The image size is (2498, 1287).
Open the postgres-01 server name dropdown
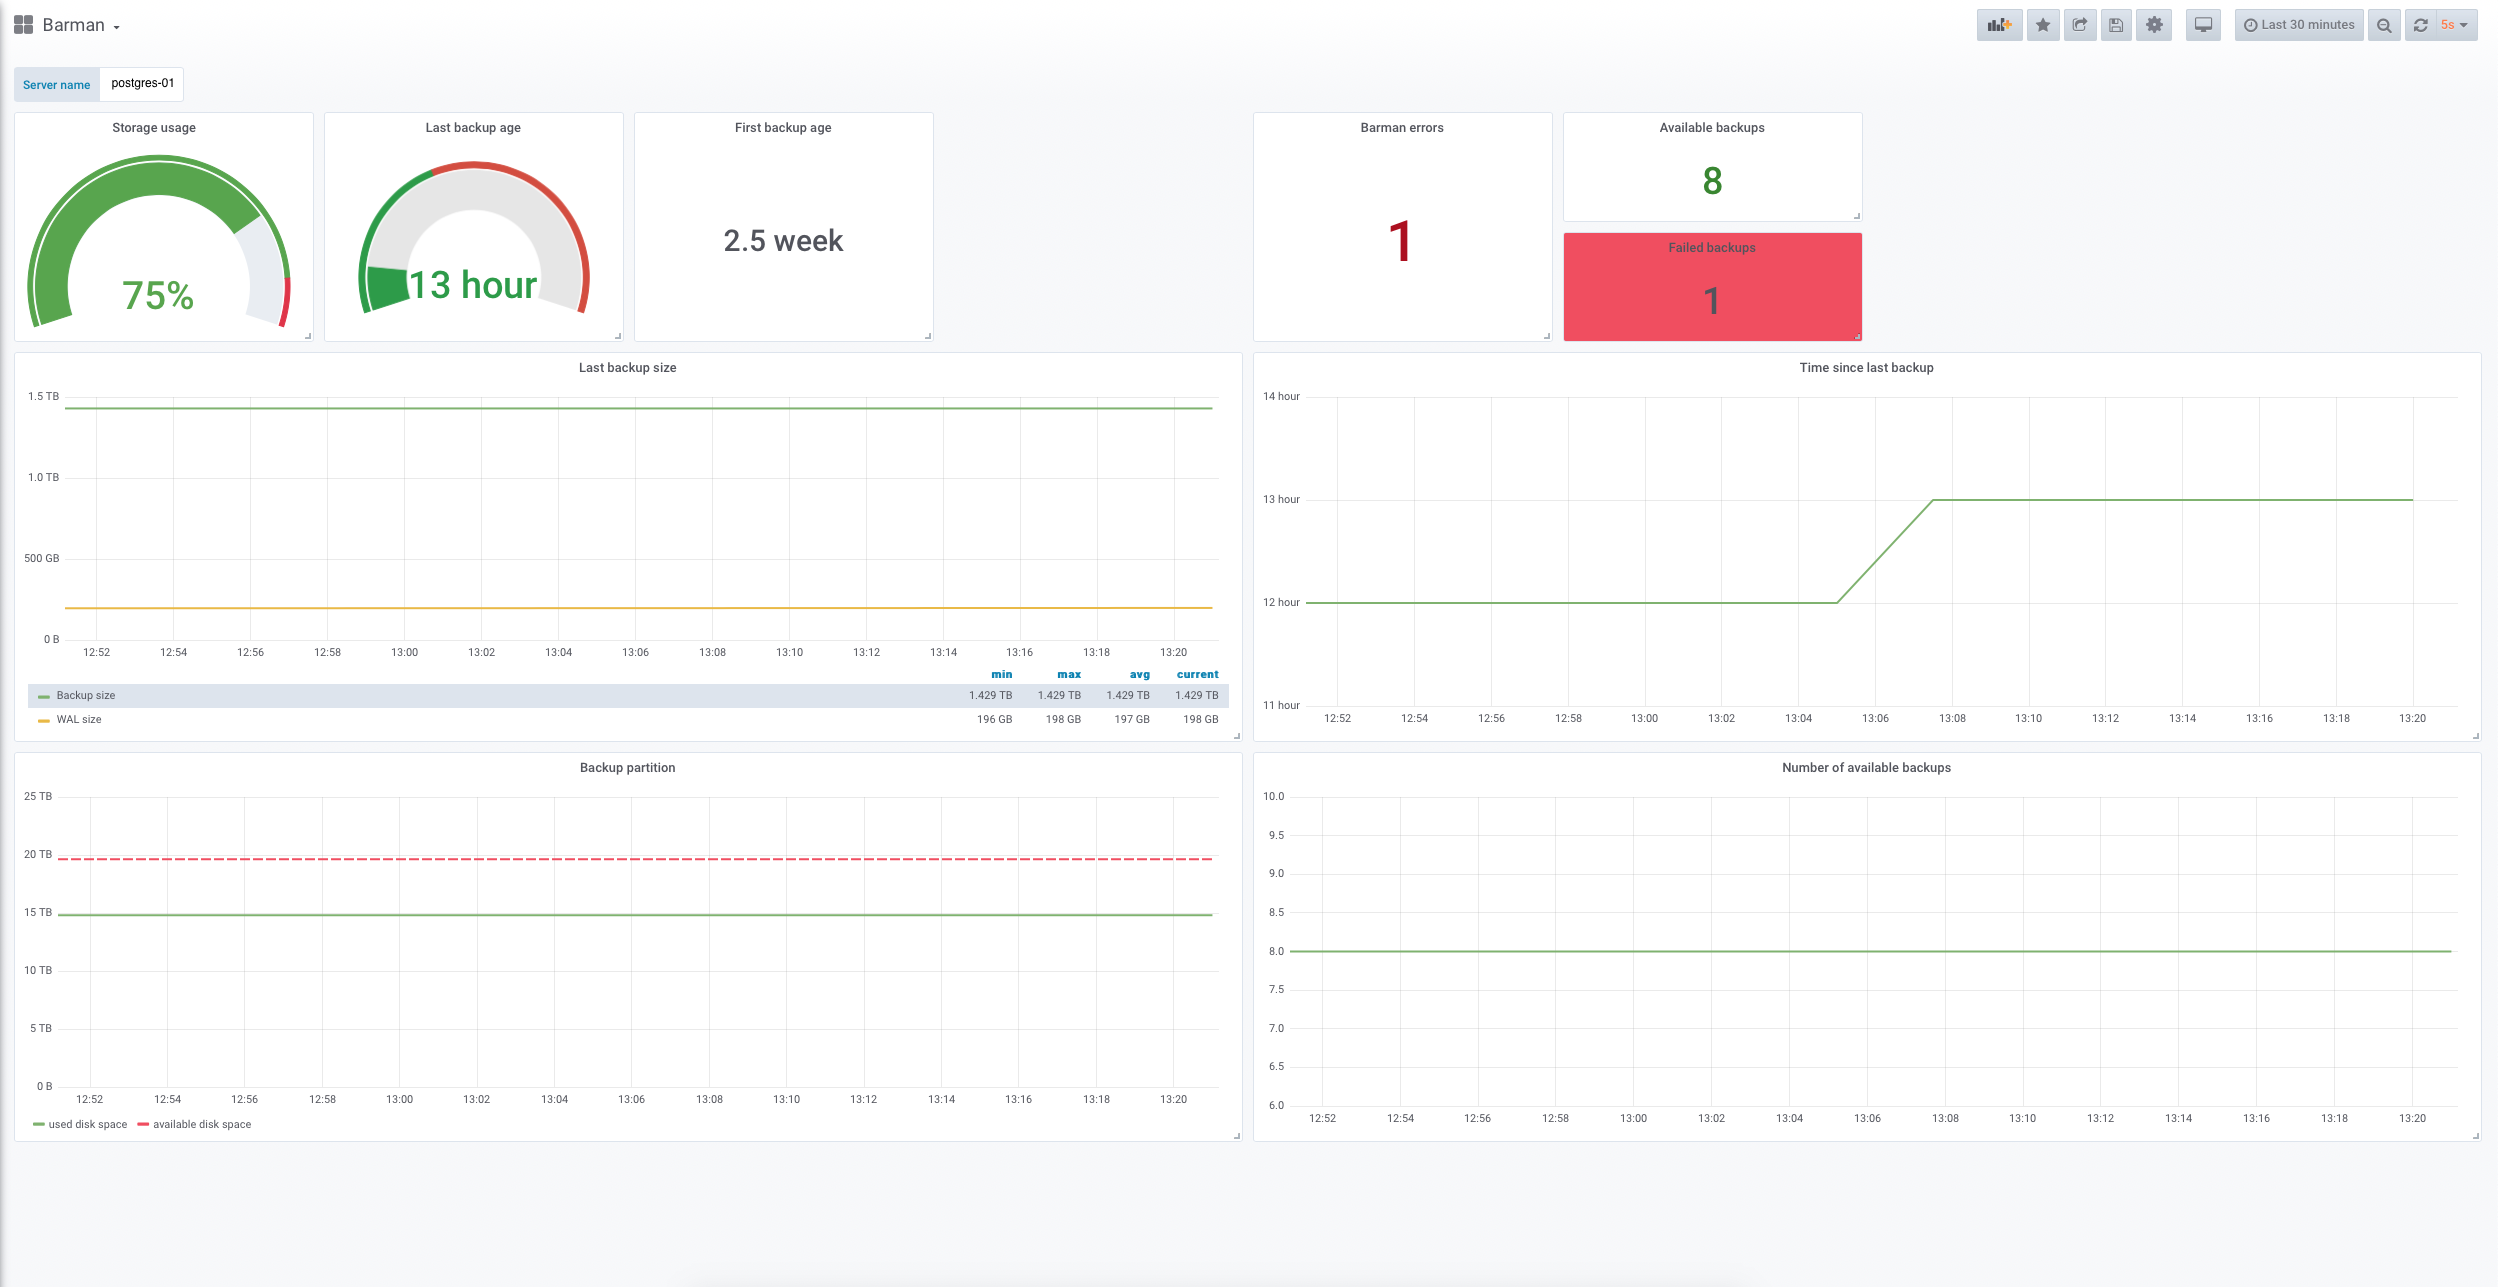[142, 83]
